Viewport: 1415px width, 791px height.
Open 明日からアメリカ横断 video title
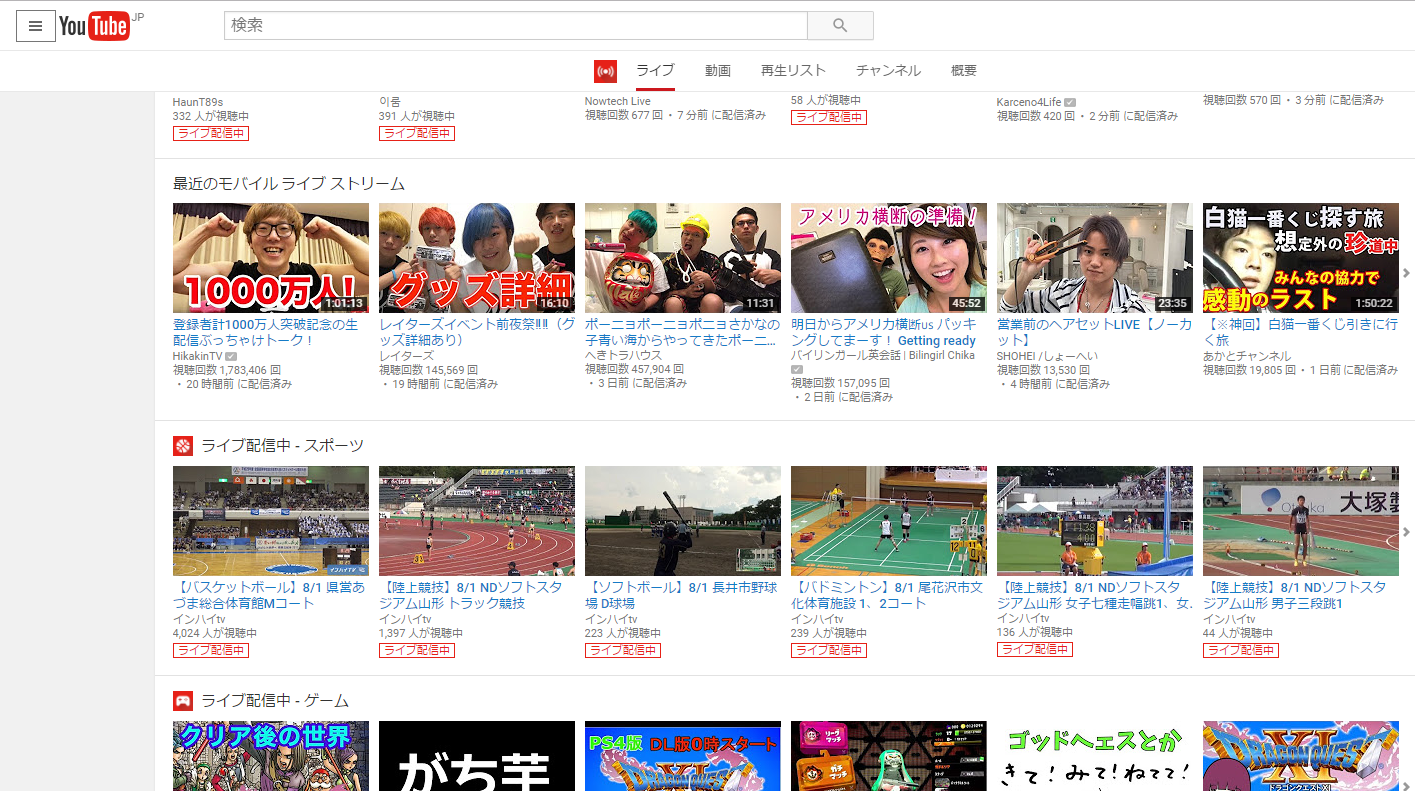click(884, 332)
